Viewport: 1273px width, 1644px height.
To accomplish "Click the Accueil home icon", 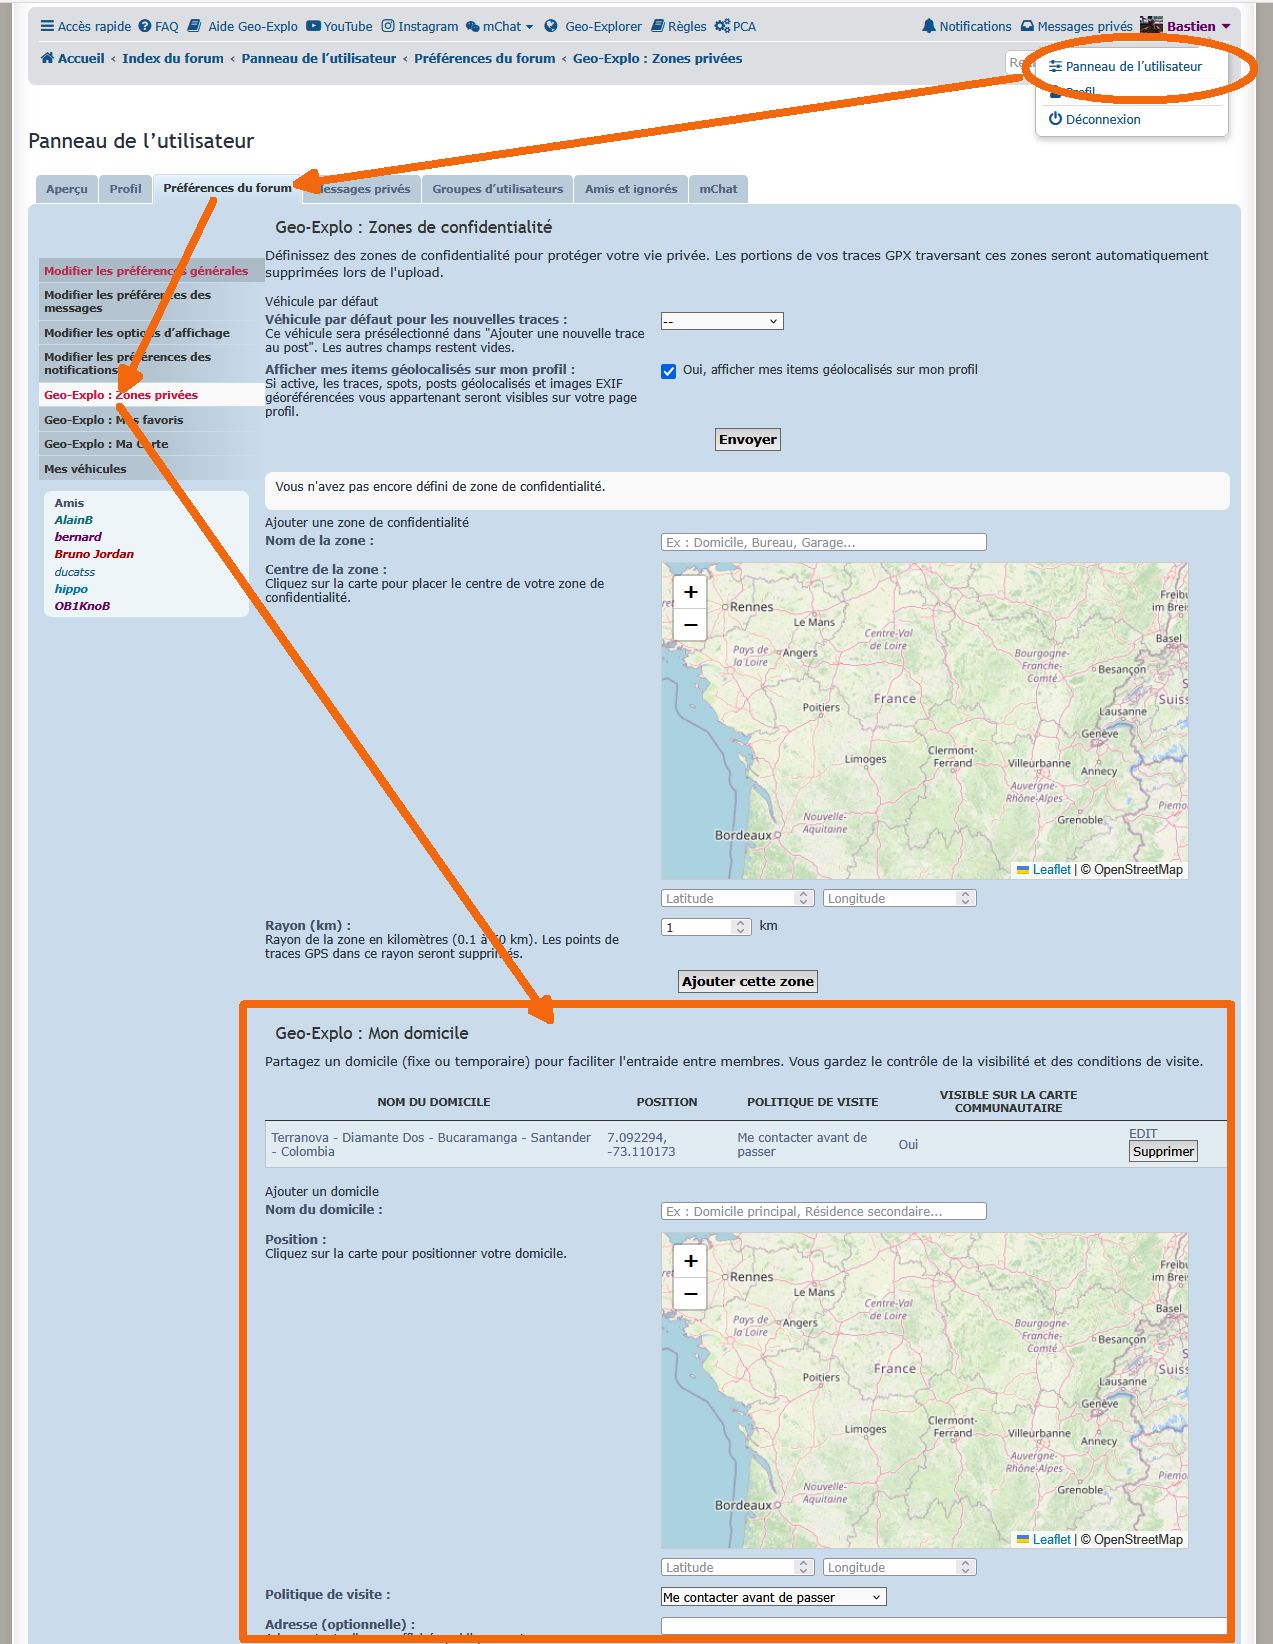I will pyautogui.click(x=47, y=58).
